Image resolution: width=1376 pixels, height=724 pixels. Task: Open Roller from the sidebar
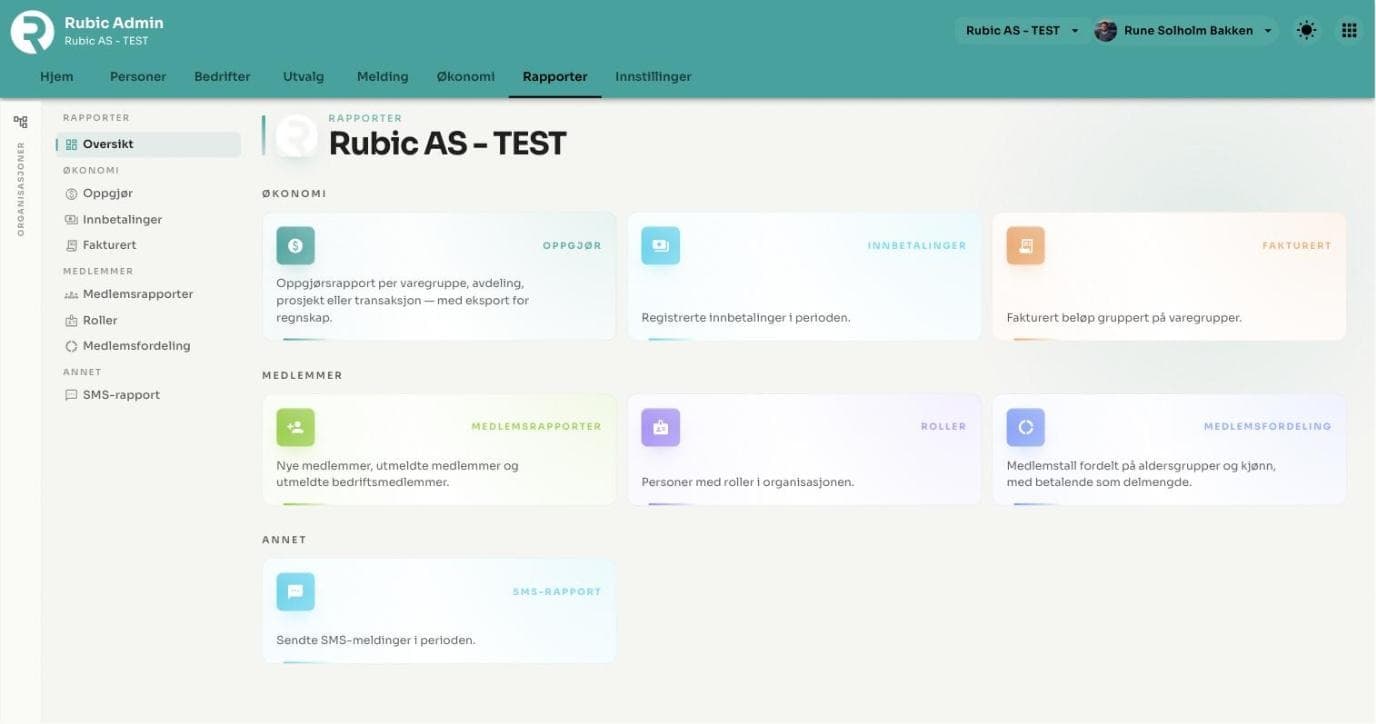pos(148,321)
